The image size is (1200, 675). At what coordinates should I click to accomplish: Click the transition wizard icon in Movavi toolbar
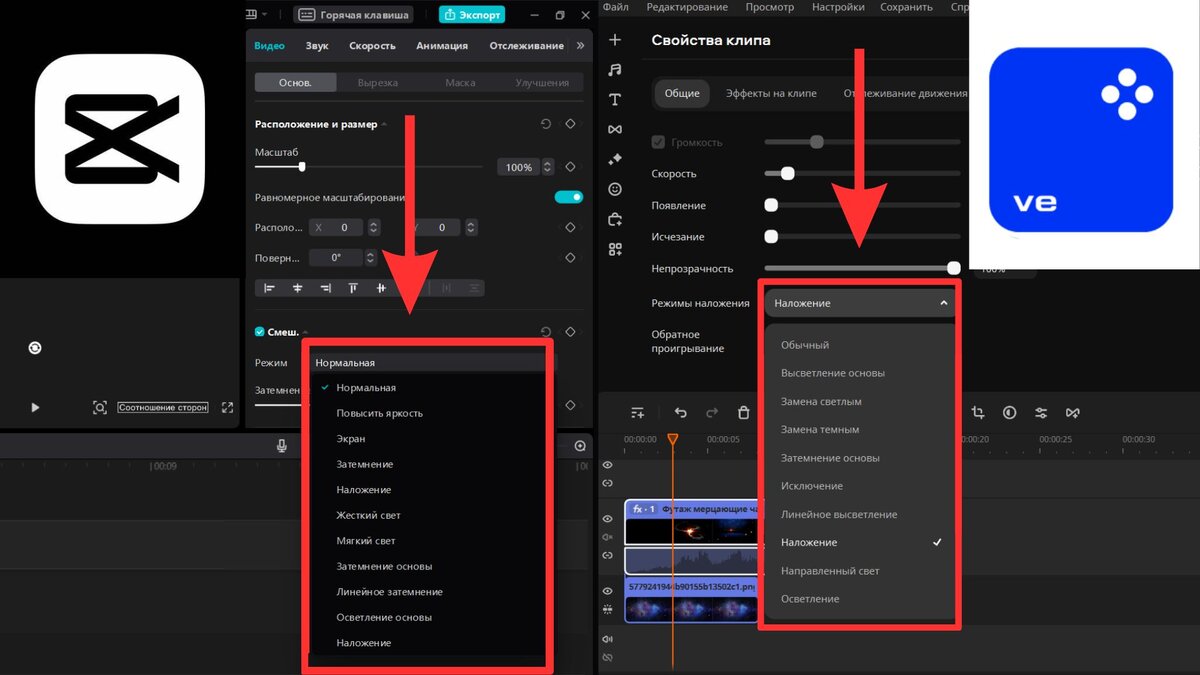tap(1073, 412)
